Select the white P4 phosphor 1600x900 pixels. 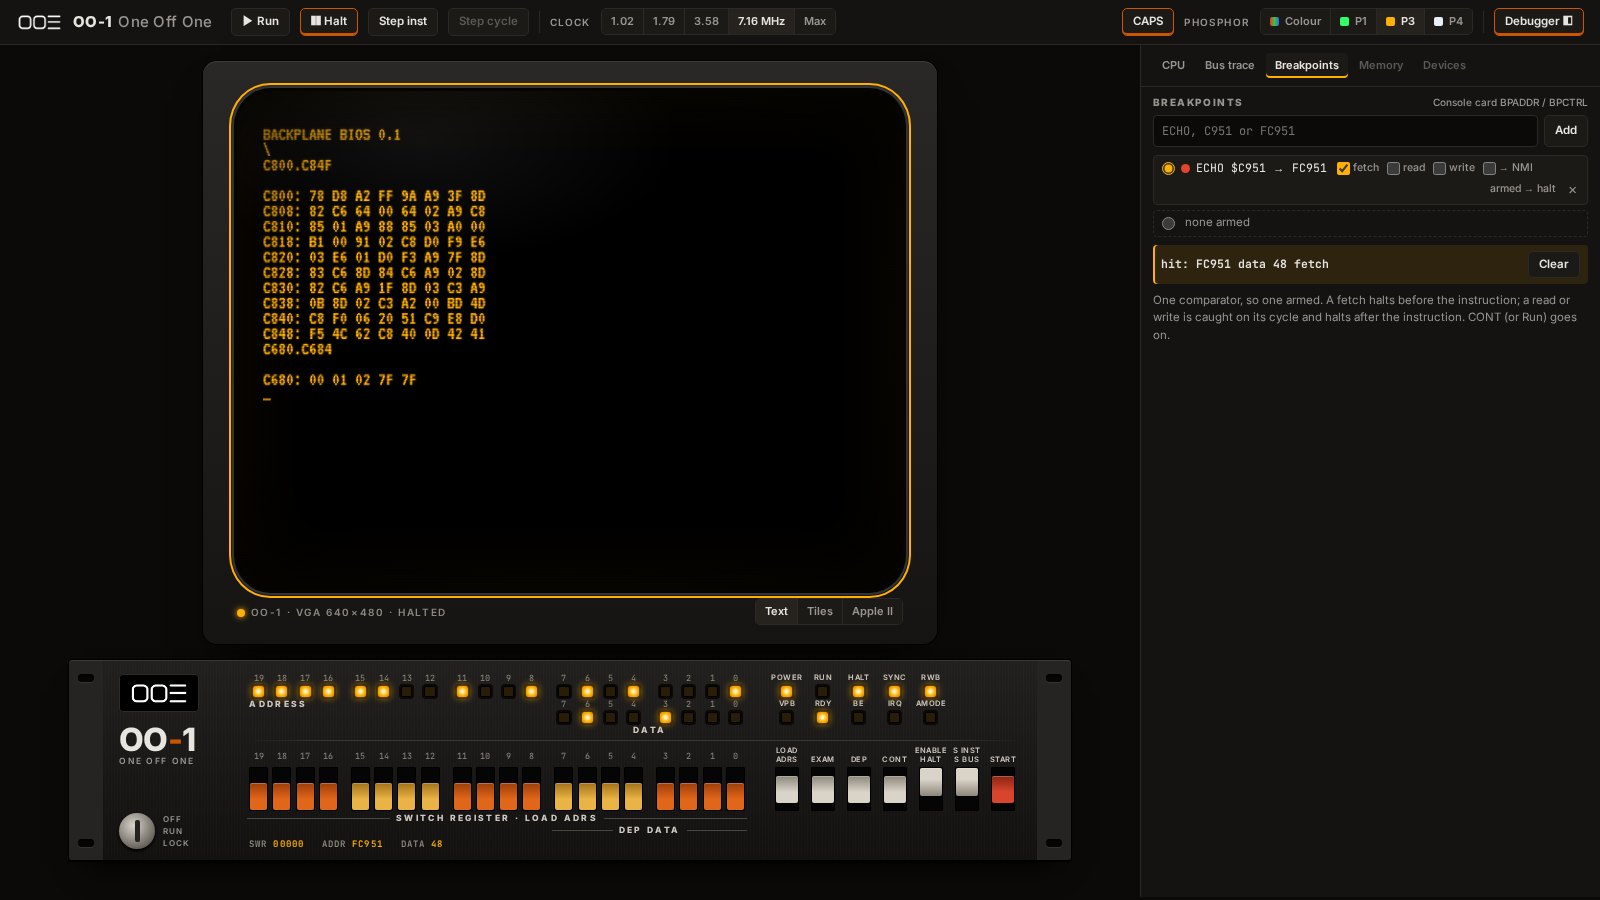click(1448, 21)
